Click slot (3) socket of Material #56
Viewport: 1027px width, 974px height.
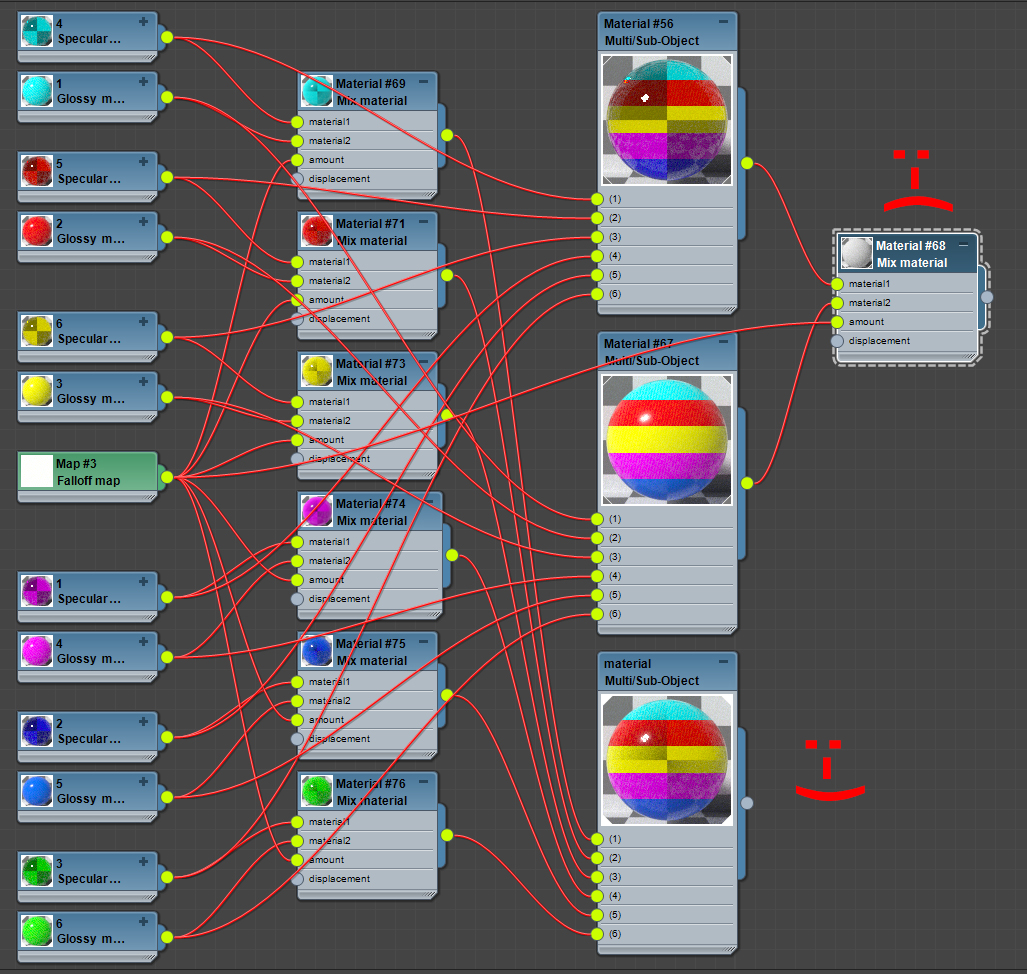597,237
